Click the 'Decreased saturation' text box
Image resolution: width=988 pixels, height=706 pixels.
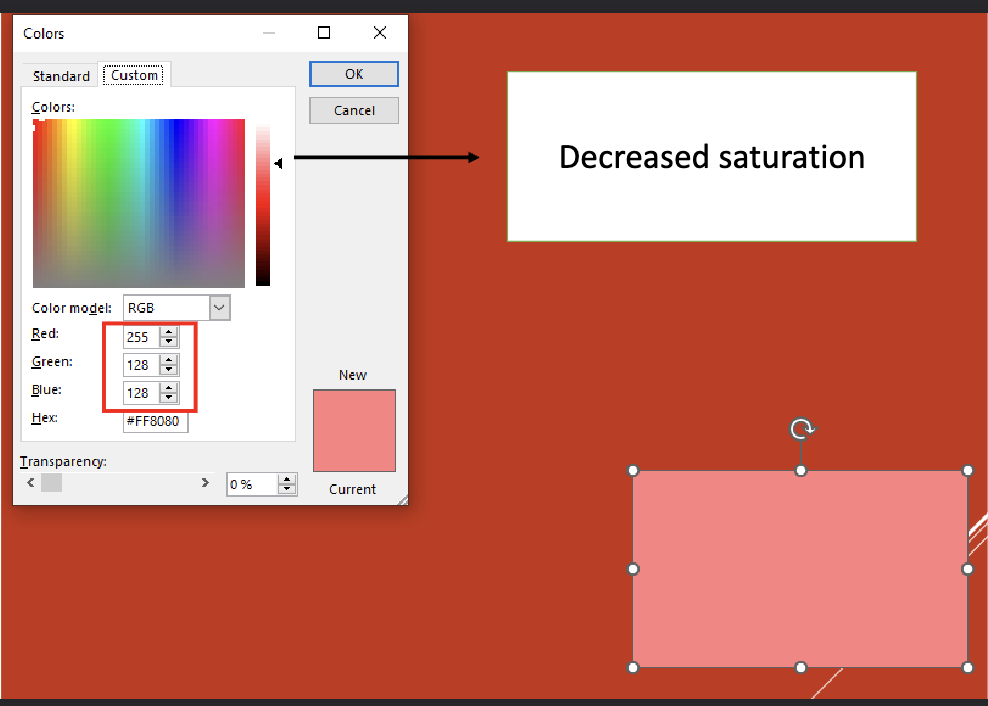point(711,156)
